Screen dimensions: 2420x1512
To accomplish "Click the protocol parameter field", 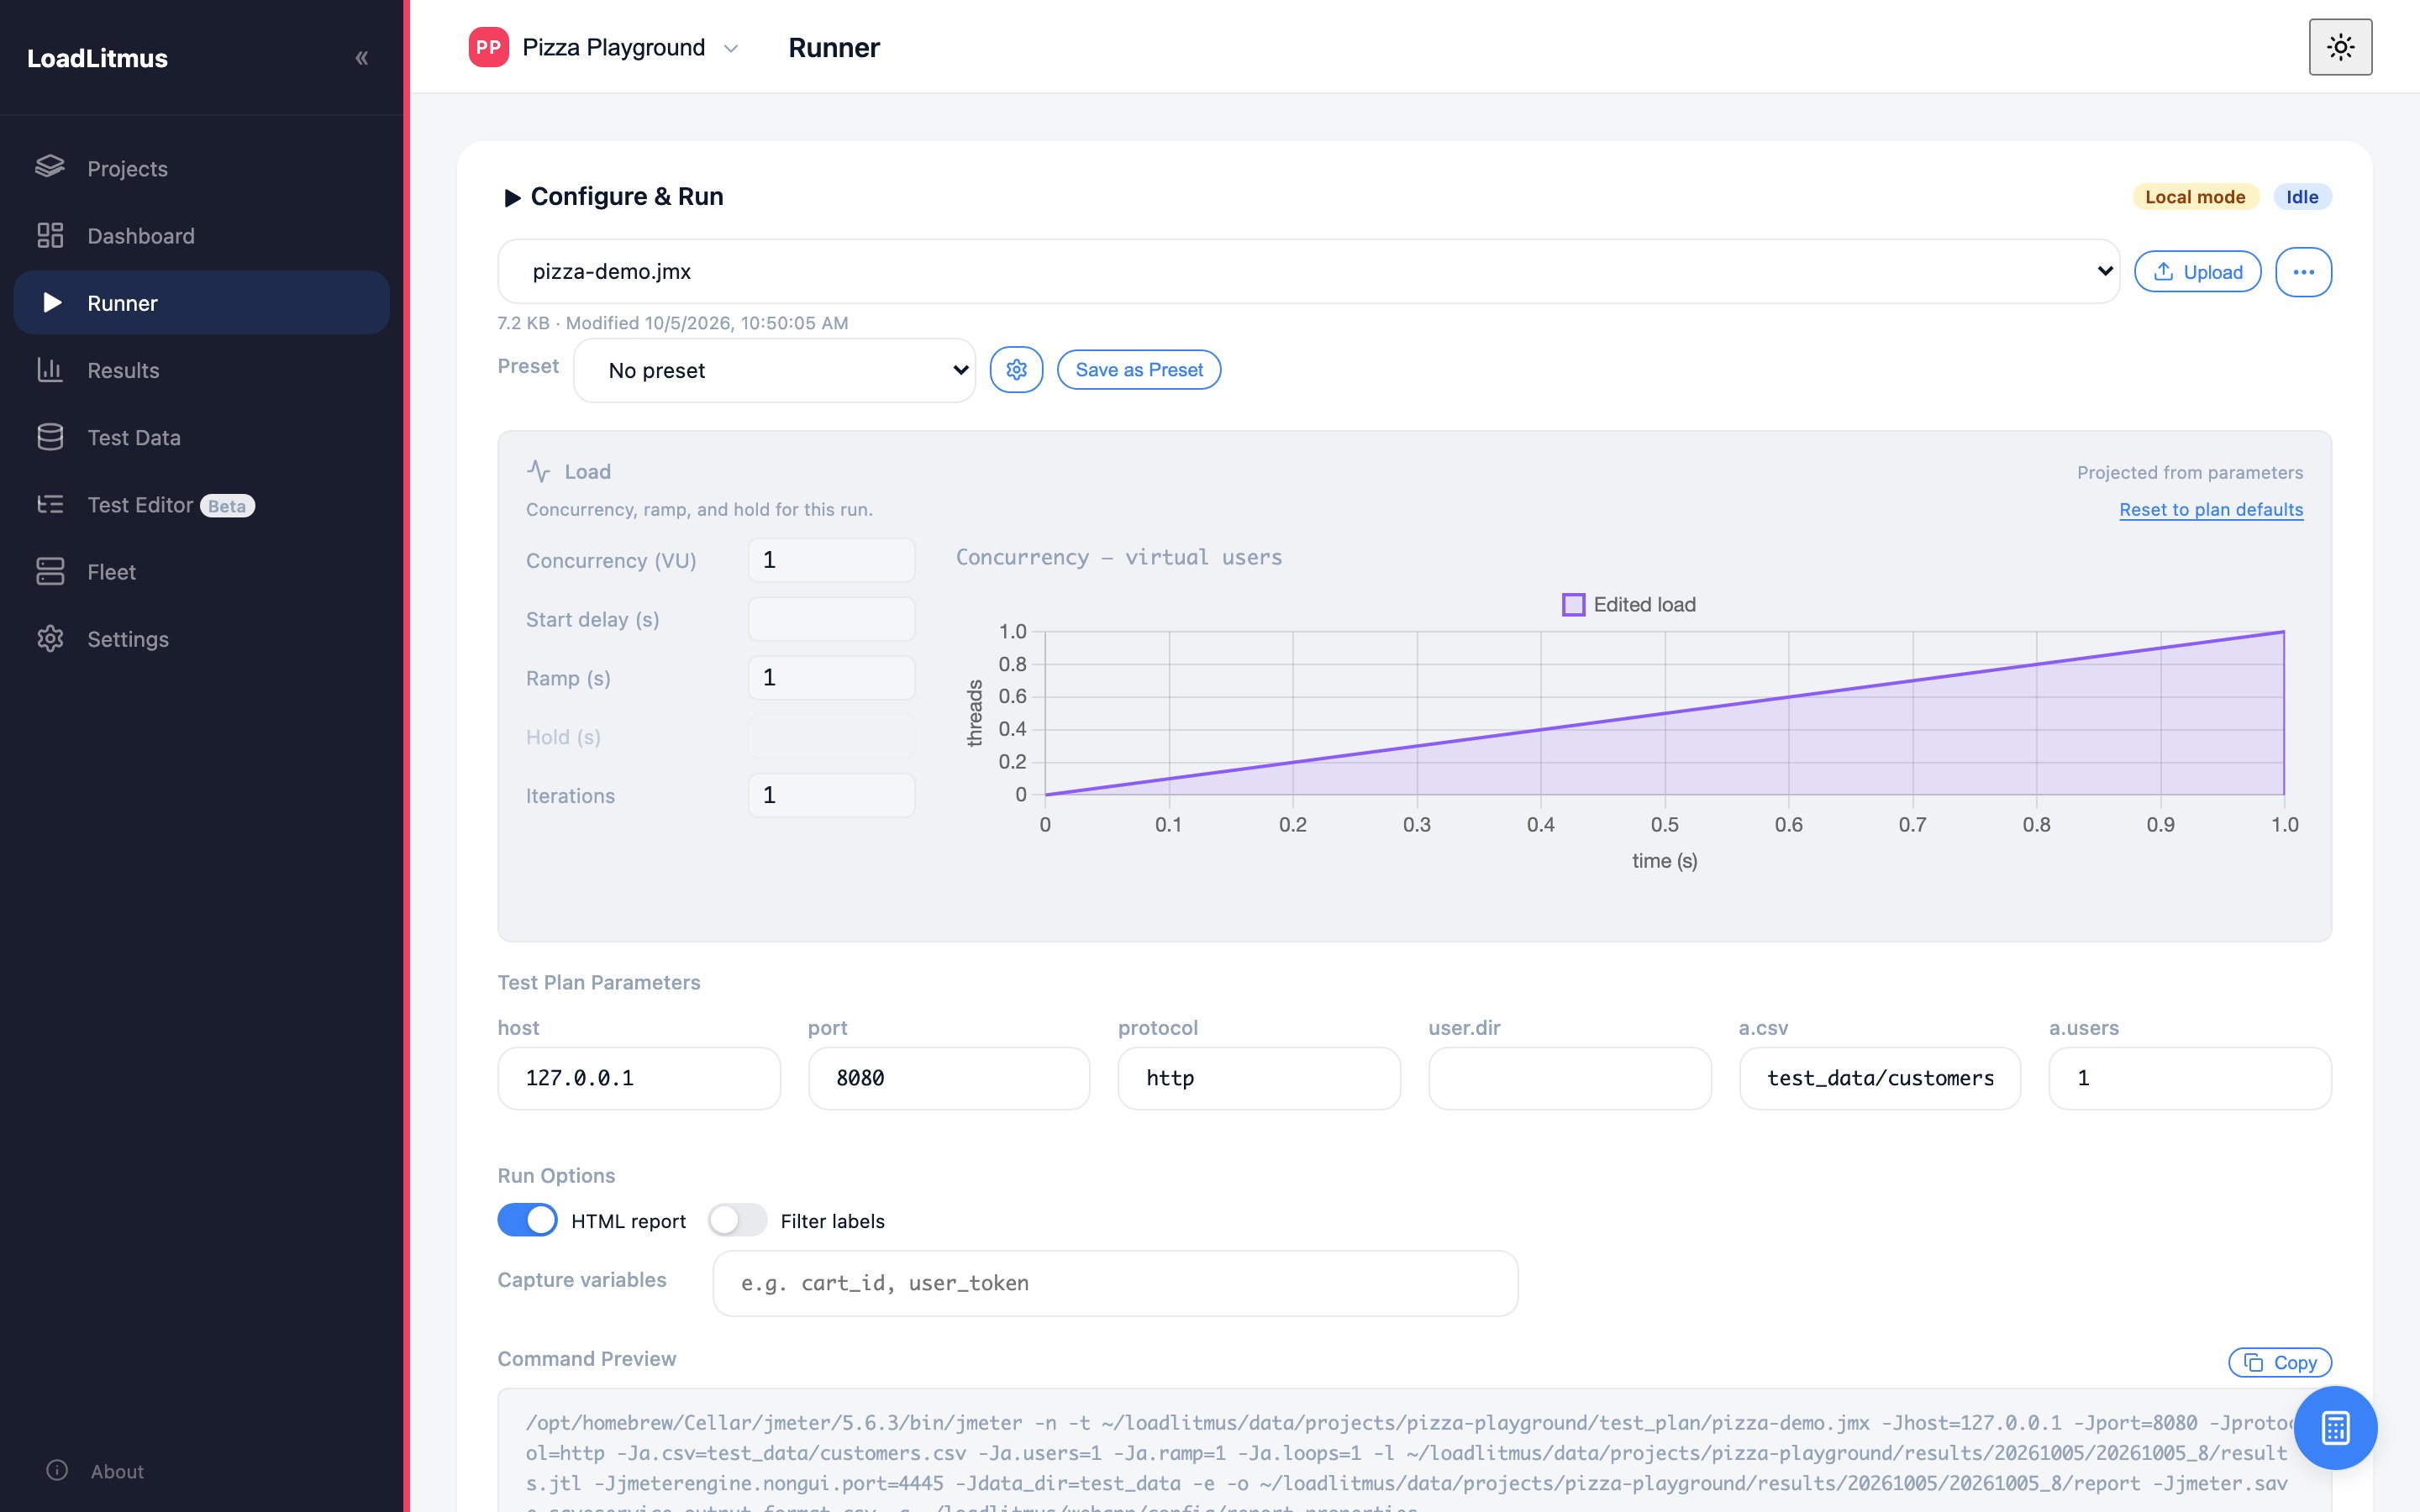I will pos(1259,1078).
